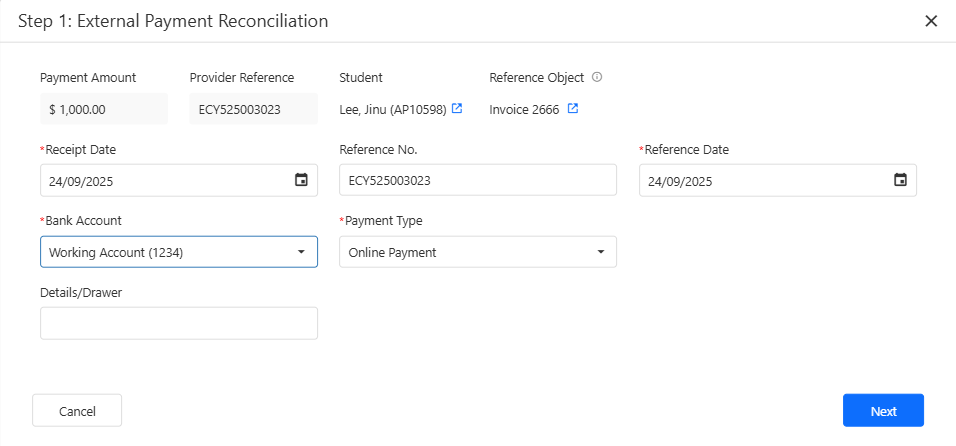Click the Online Payment combo box text

[393, 253]
